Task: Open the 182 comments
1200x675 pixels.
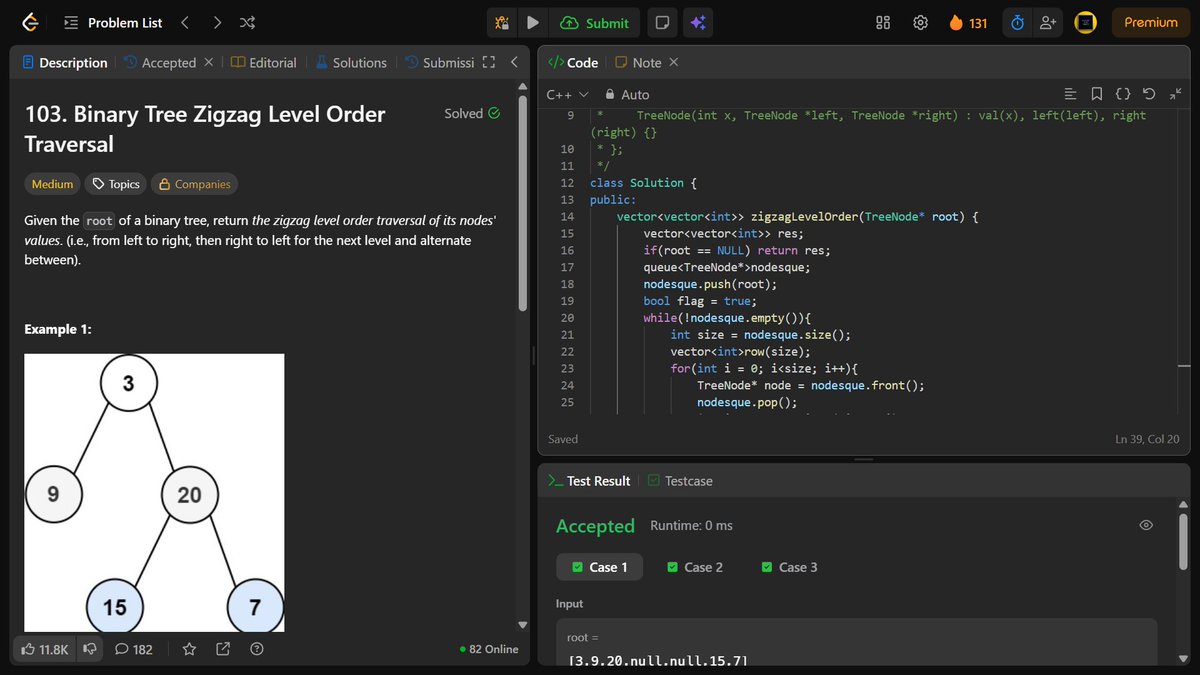Action: (x=134, y=649)
